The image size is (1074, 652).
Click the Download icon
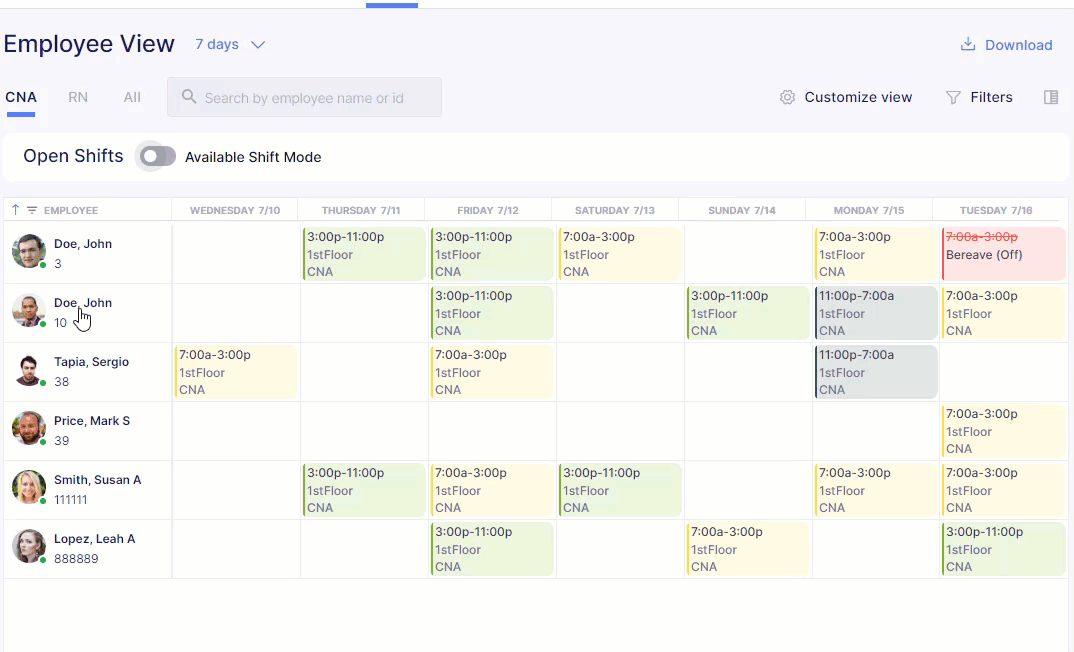967,45
